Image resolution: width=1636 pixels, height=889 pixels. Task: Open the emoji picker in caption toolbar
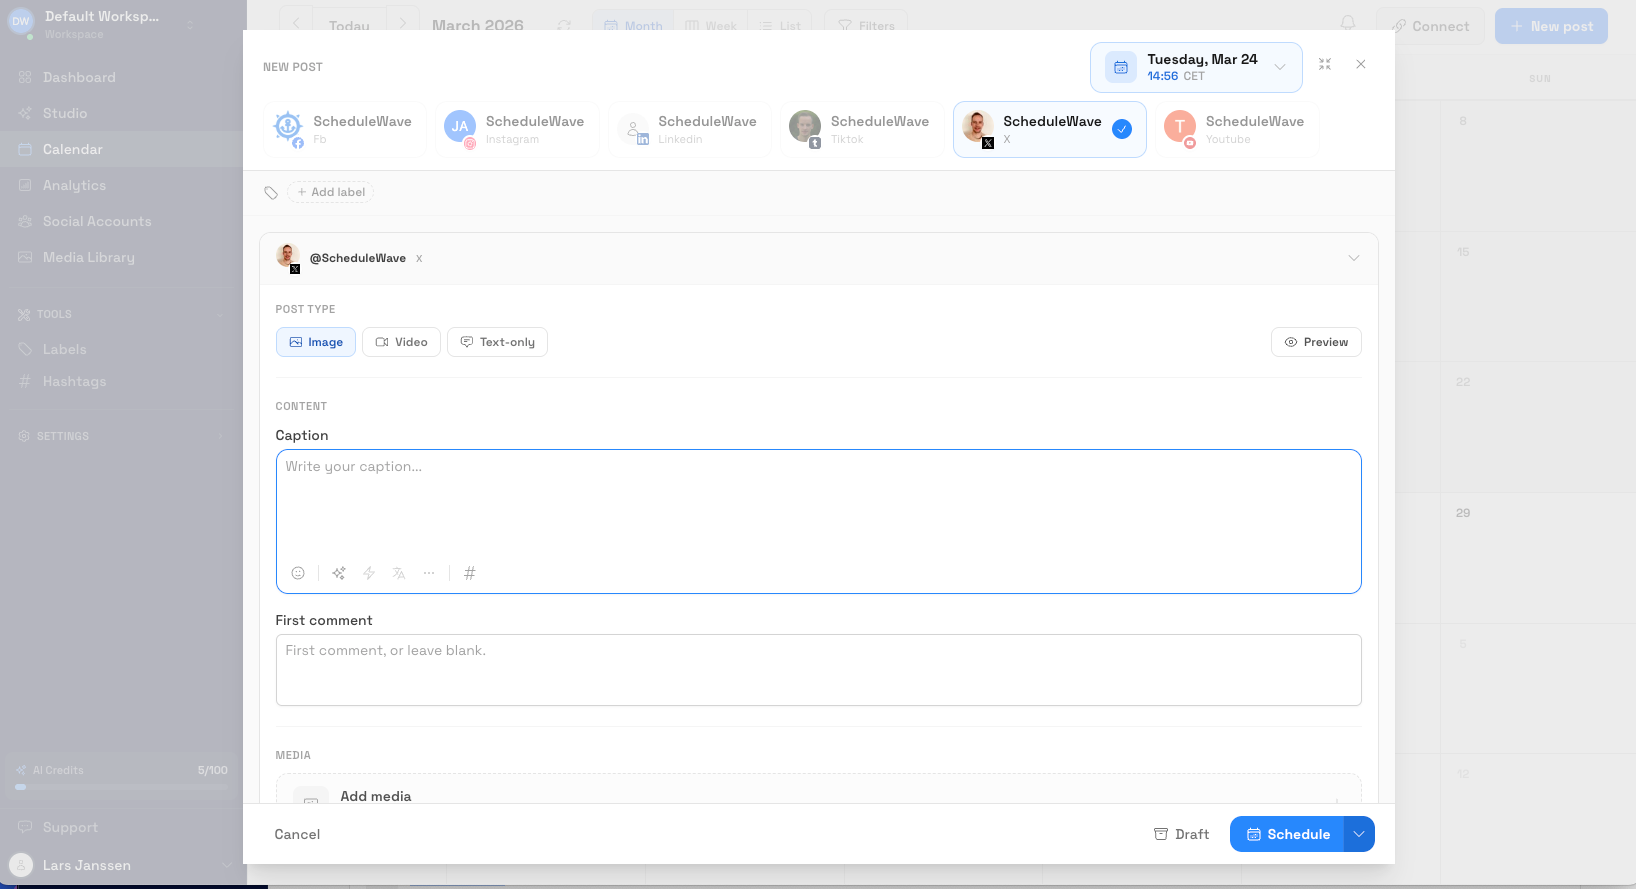point(298,573)
